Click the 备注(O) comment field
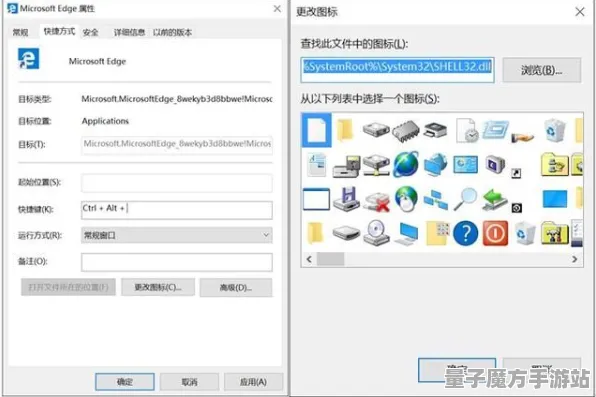Image resolution: width=596 pixels, height=397 pixels. (177, 262)
